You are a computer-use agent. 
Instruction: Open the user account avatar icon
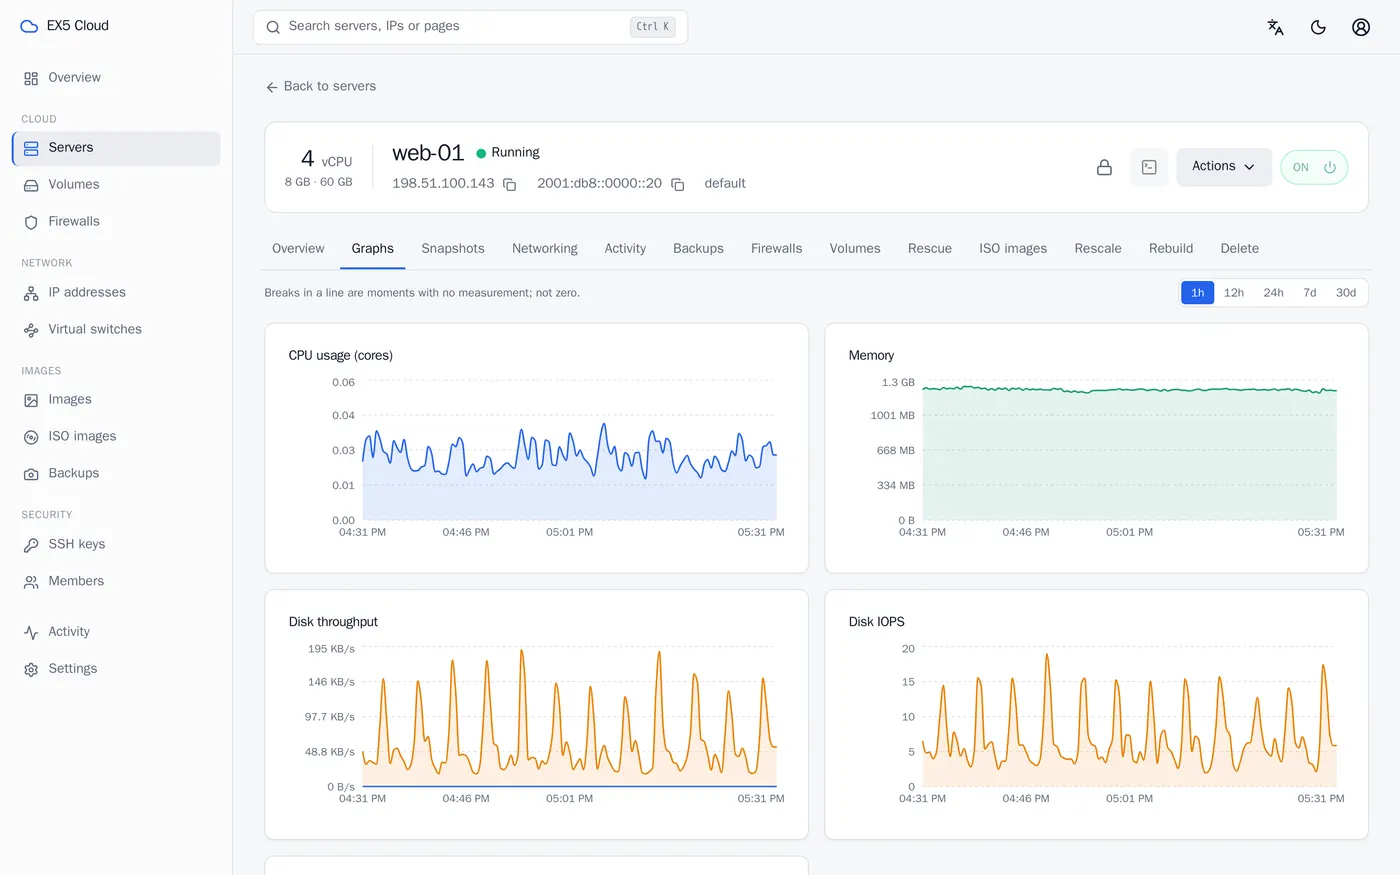tap(1361, 27)
